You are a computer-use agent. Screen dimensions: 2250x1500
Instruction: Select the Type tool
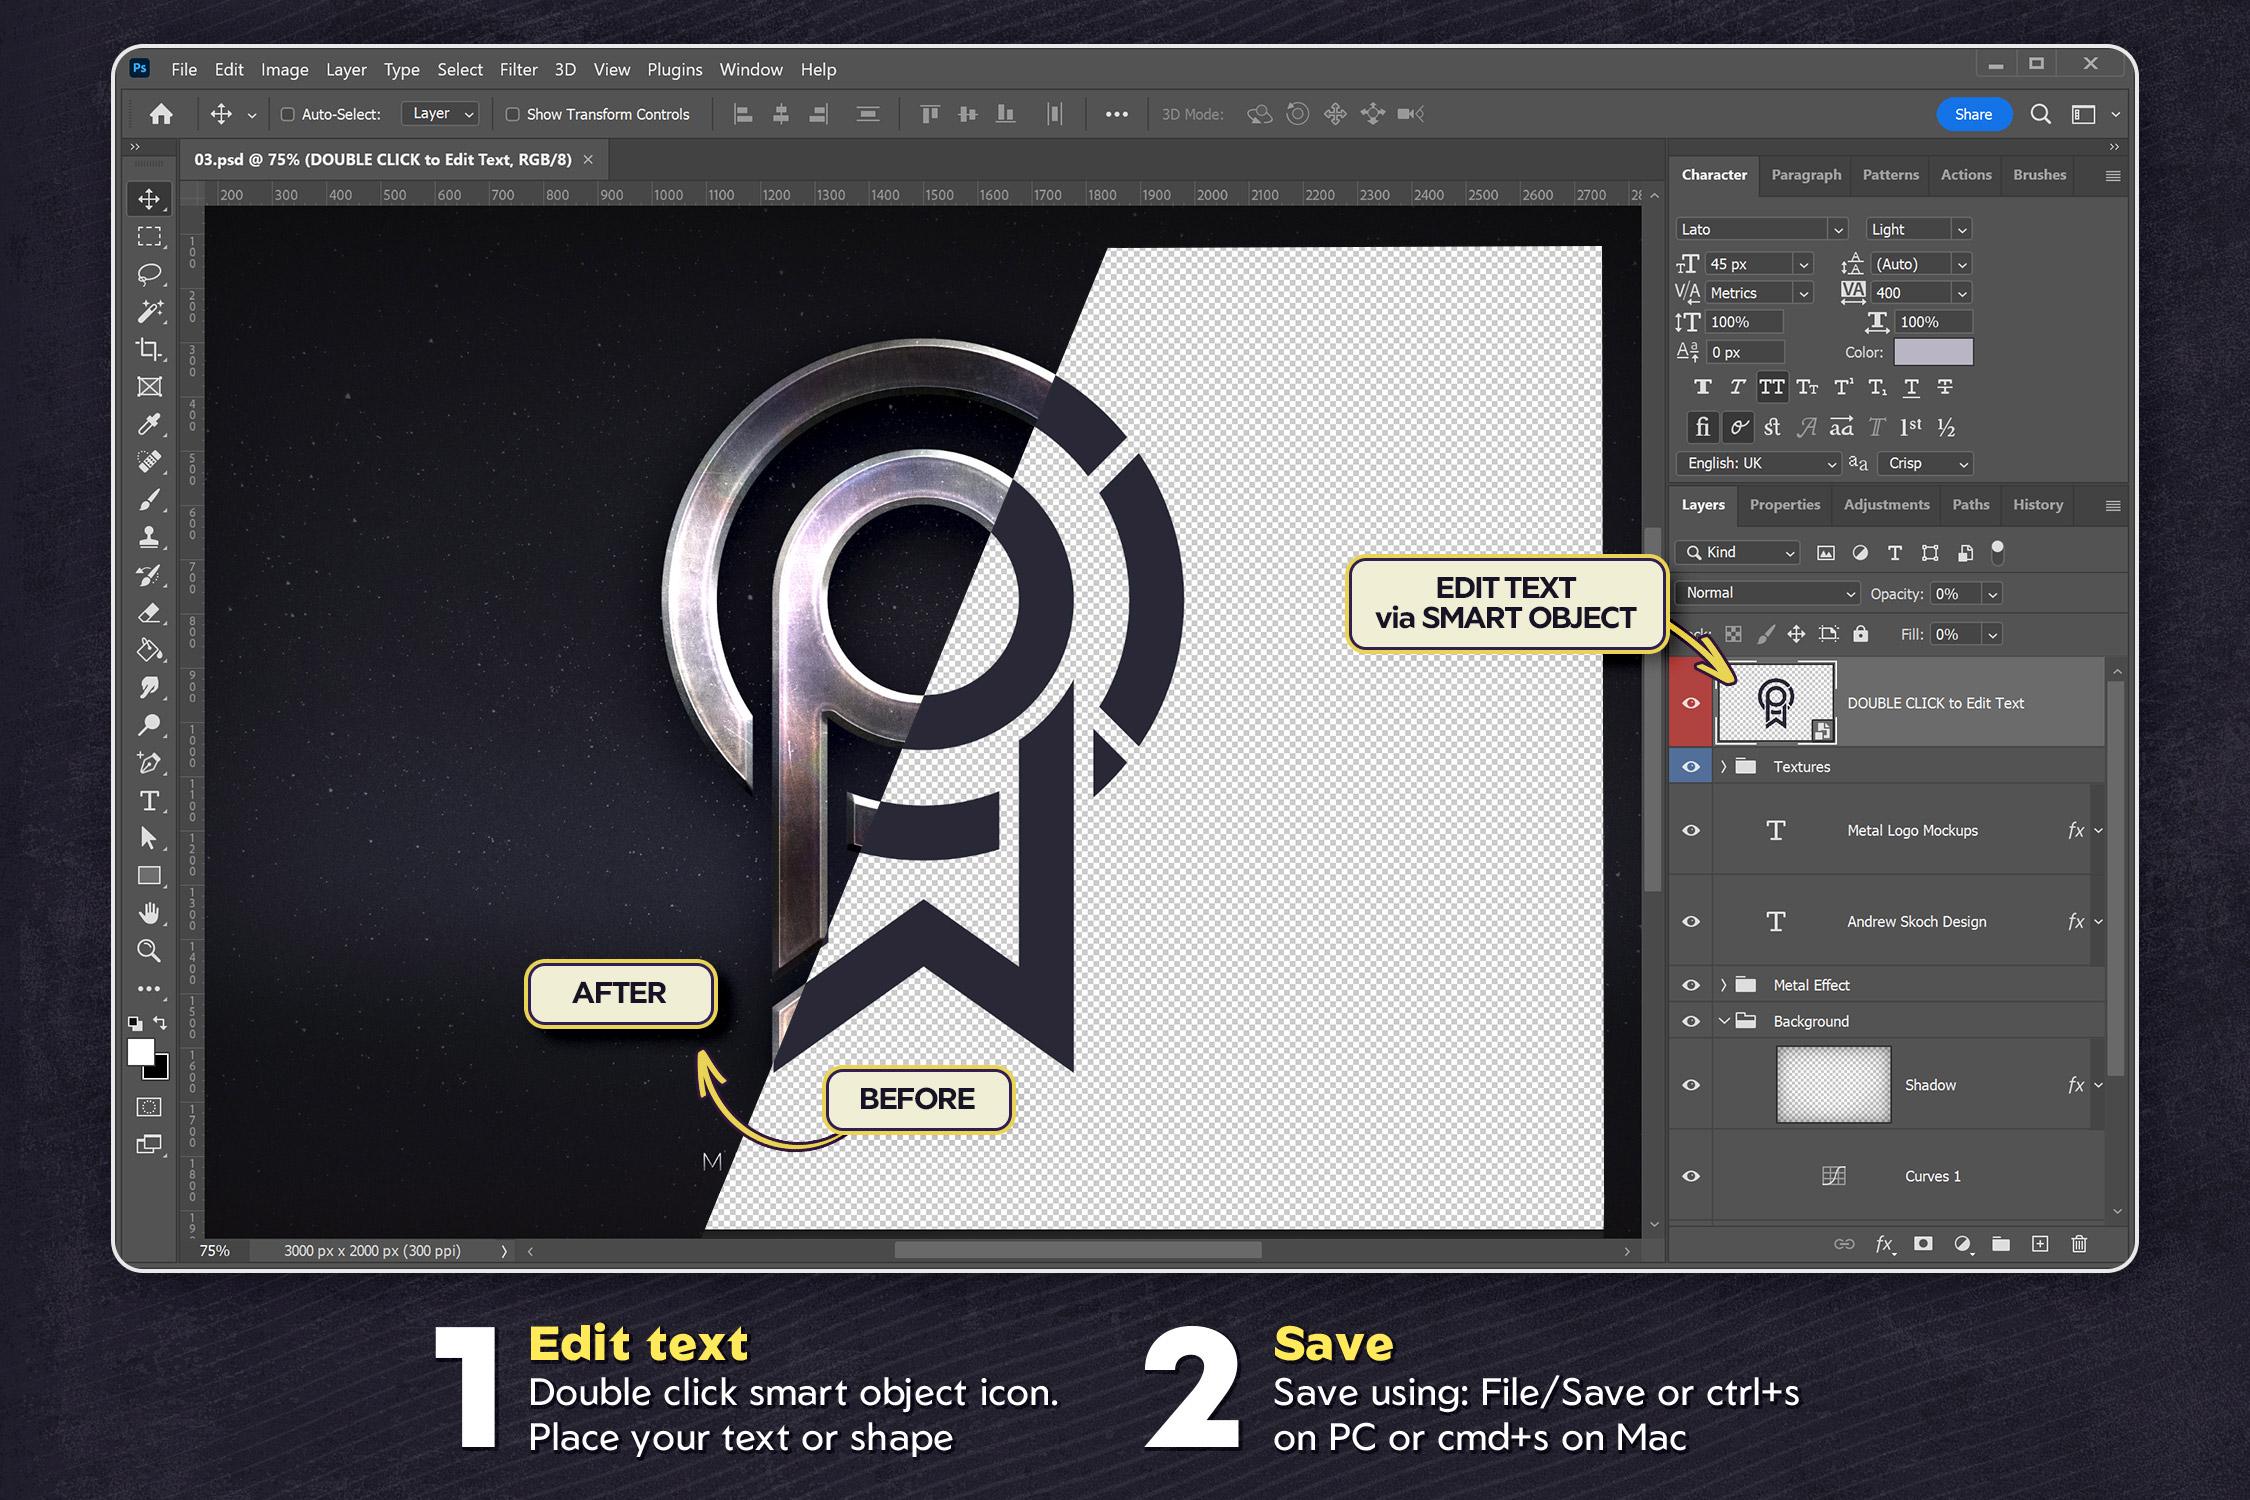150,801
